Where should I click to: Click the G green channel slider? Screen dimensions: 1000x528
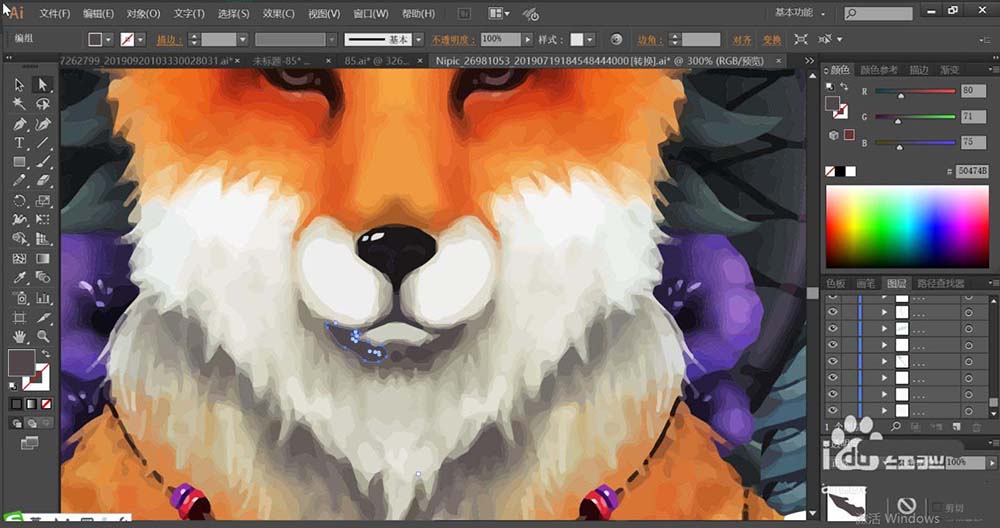[x=915, y=117]
